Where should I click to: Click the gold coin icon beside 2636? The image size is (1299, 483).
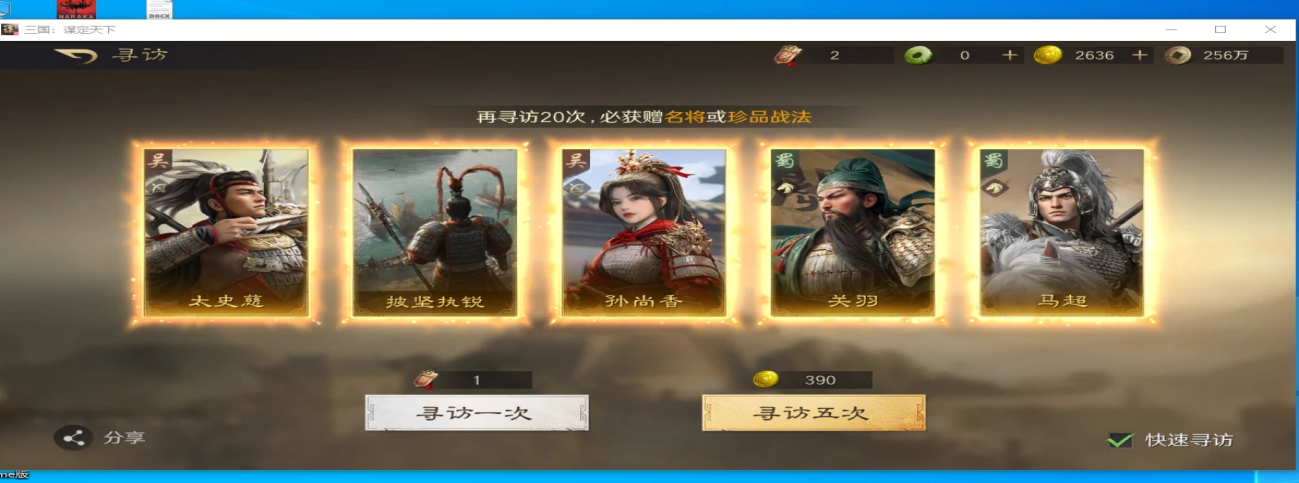pos(1047,55)
